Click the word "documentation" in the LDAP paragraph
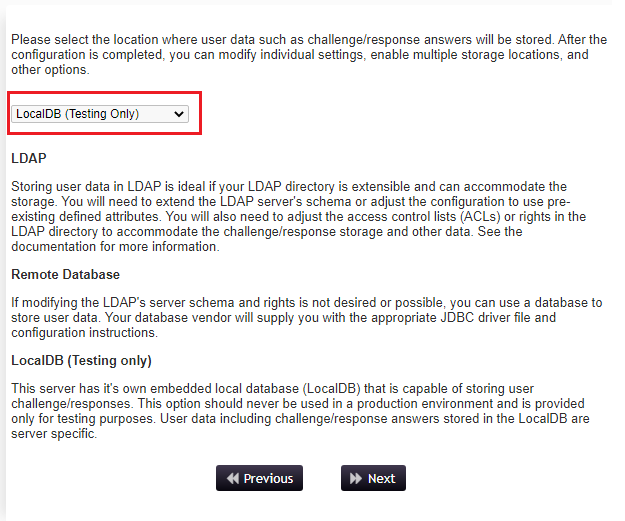Viewport: 625px width, 521px height. click(53, 246)
